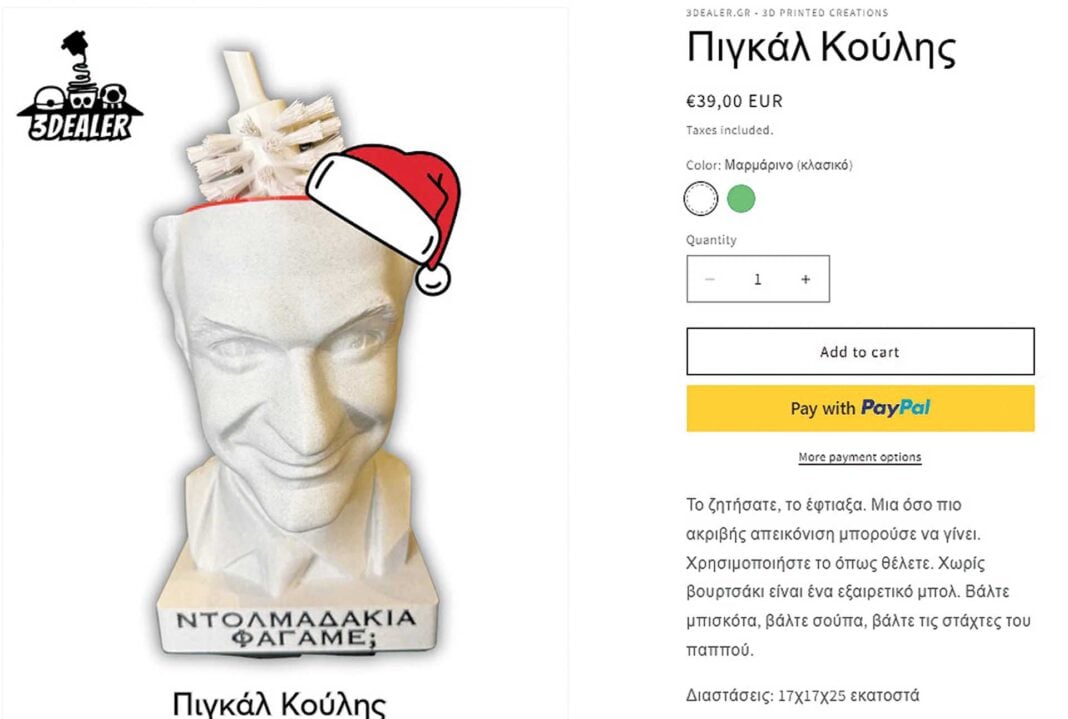
Task: Click the Πιγκάλ Κούλης product title heading
Action: coord(821,48)
